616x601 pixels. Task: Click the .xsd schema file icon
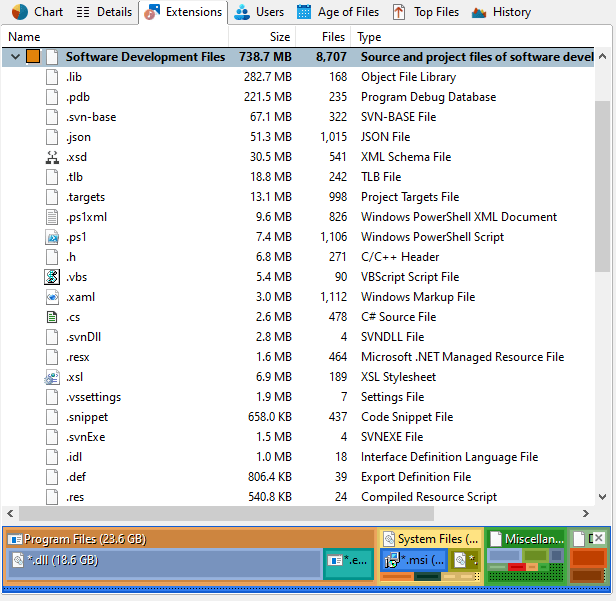click(52, 157)
